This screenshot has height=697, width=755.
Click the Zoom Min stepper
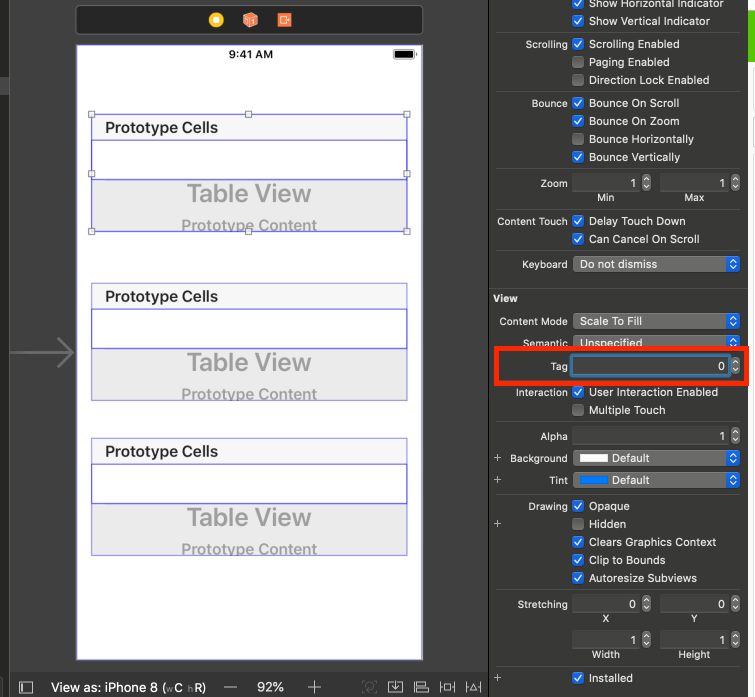click(x=646, y=183)
